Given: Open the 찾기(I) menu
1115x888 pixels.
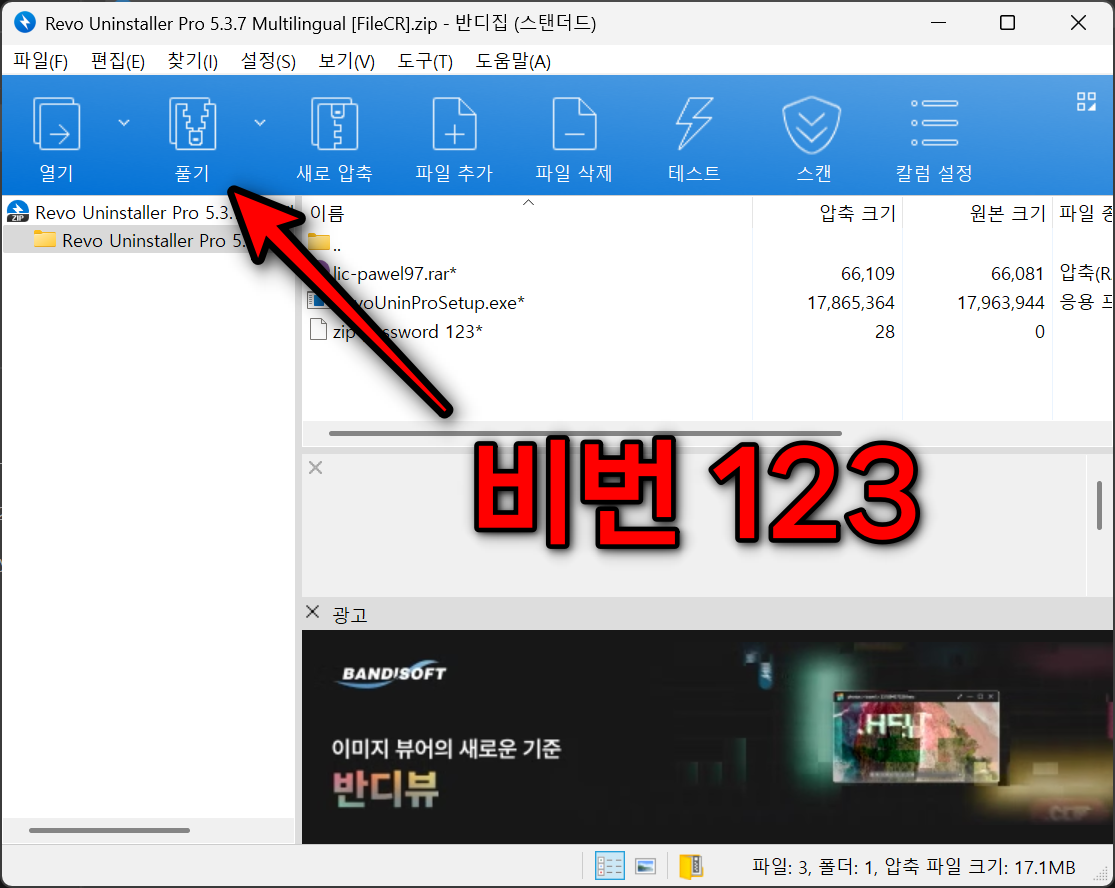Looking at the screenshot, I should [192, 61].
